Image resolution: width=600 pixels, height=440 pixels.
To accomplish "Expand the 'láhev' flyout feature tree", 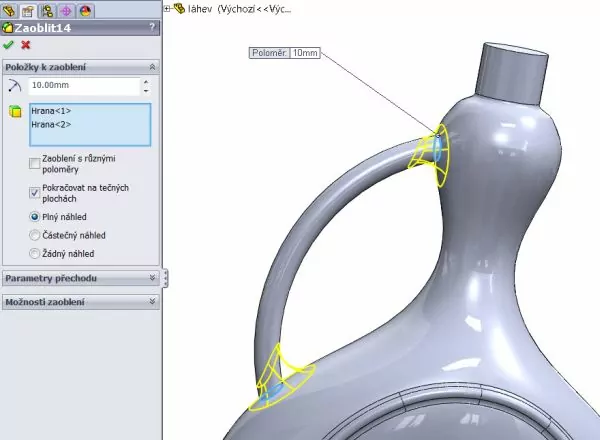I will tap(166, 10).
